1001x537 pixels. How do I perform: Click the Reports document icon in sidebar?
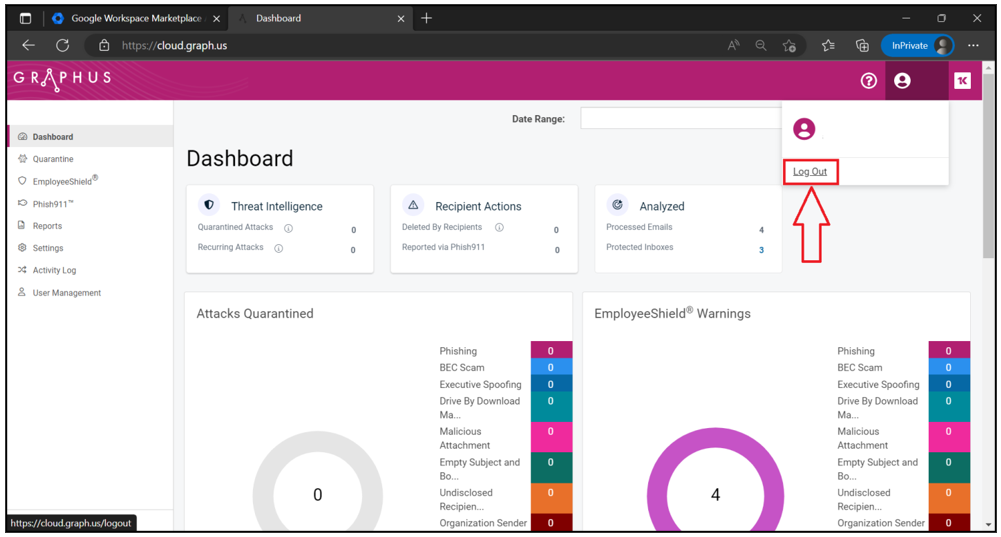22,225
